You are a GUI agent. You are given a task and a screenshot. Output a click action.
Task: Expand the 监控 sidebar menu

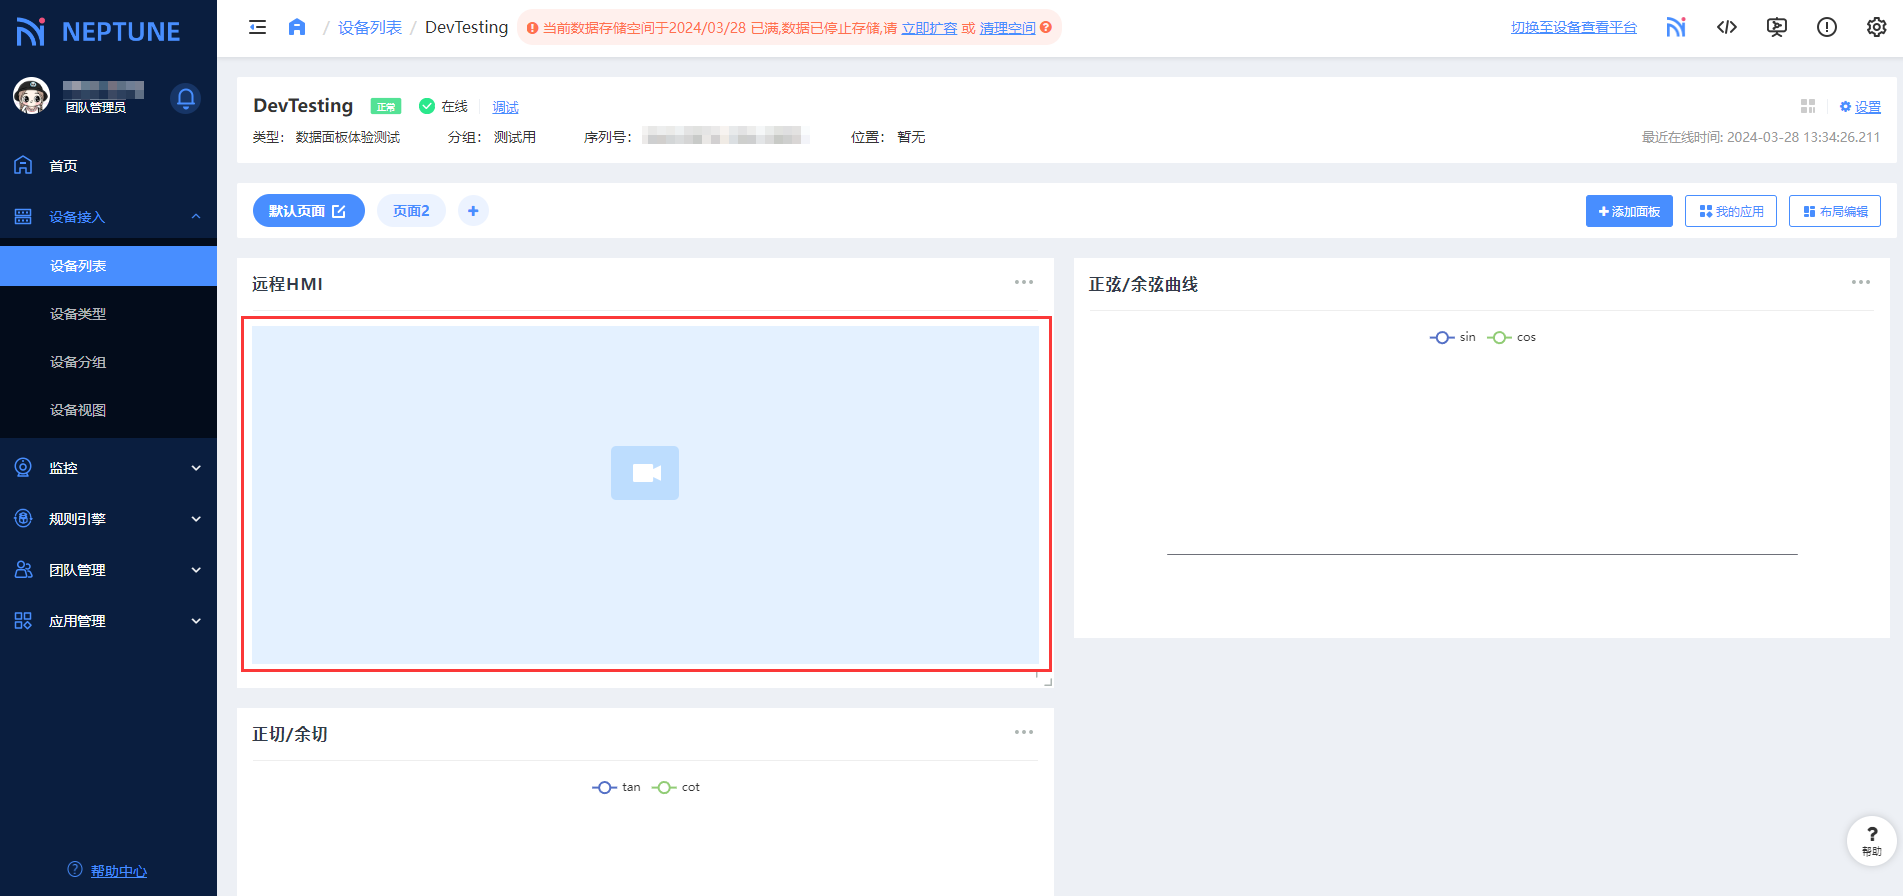[x=108, y=468]
